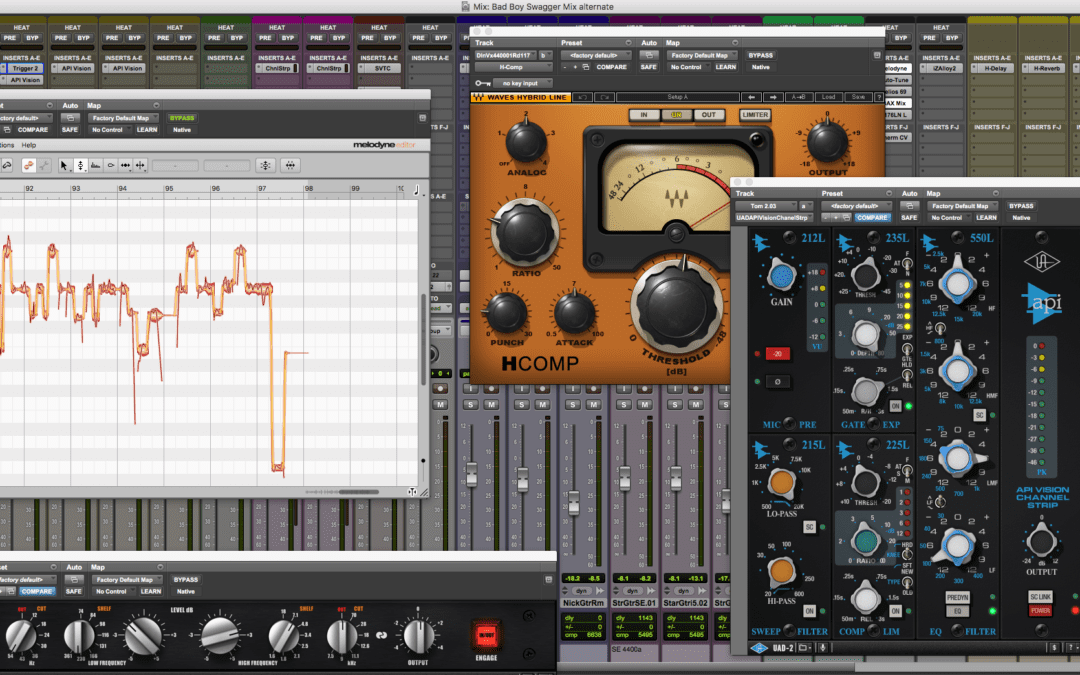
Task: Open the H-Comp Map menu arrow
Action: [735, 43]
